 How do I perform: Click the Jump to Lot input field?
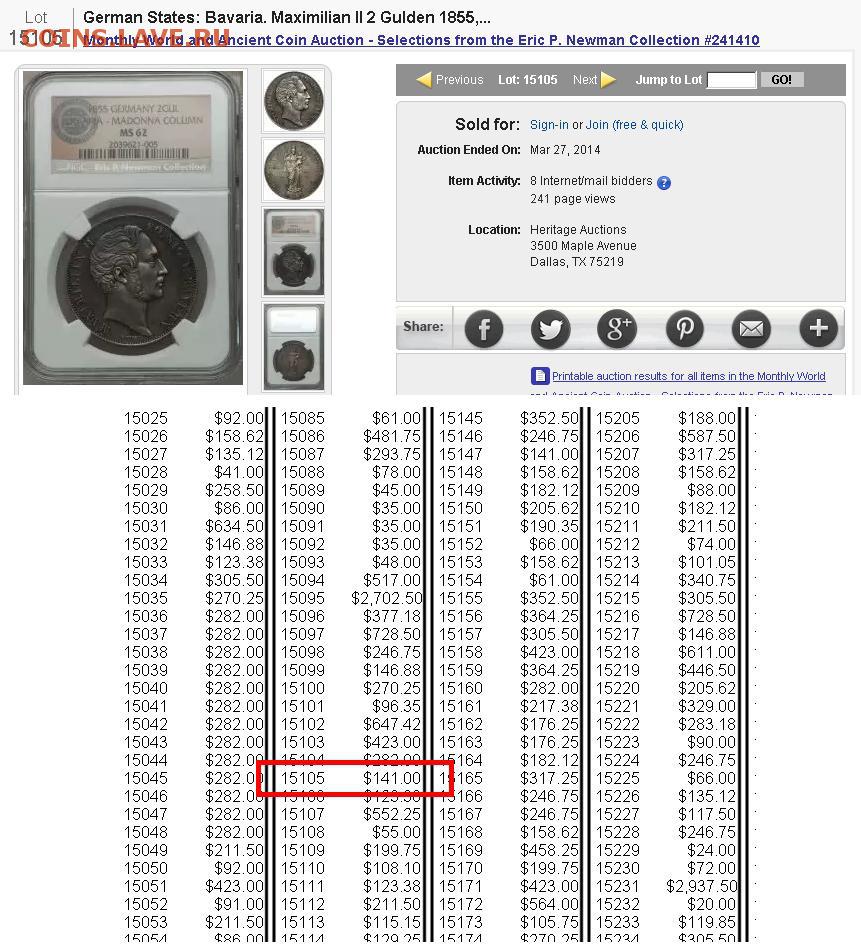click(731, 80)
